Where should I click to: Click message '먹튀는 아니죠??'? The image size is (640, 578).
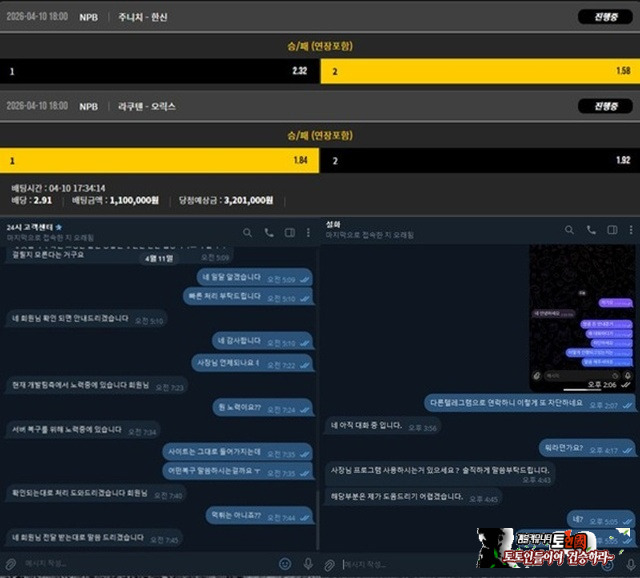[x=259, y=516]
